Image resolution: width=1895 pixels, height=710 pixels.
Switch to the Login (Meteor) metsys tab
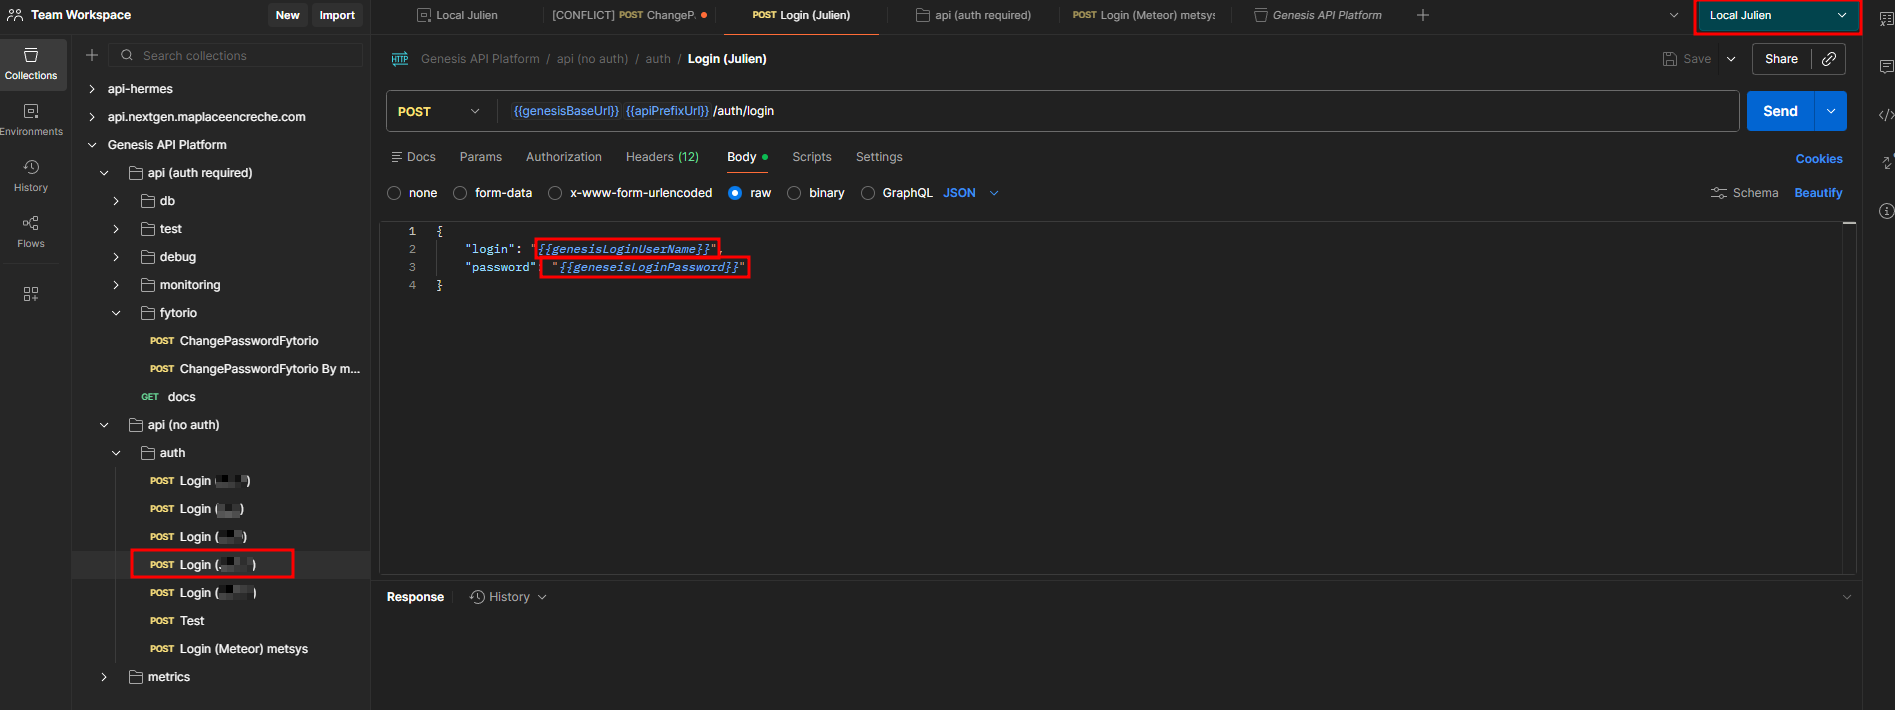point(1144,15)
